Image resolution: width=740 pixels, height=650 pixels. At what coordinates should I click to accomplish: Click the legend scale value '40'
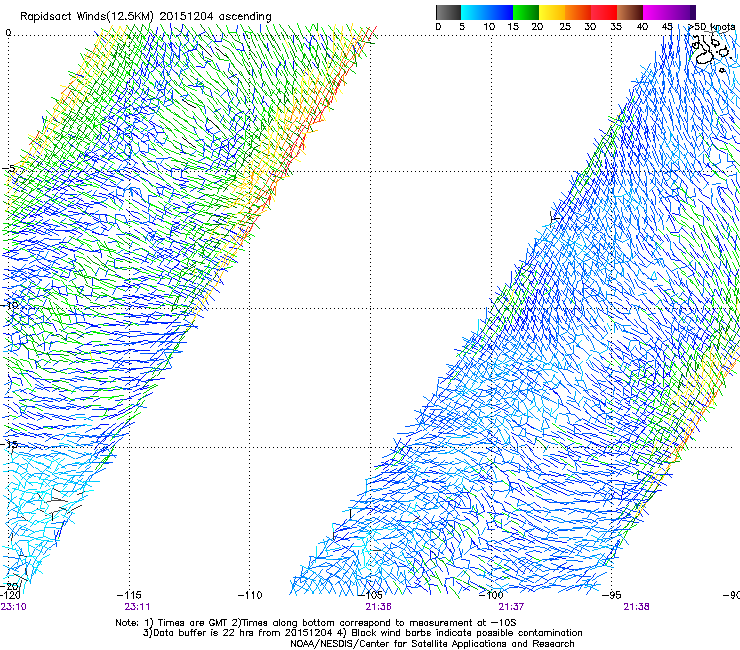(642, 27)
